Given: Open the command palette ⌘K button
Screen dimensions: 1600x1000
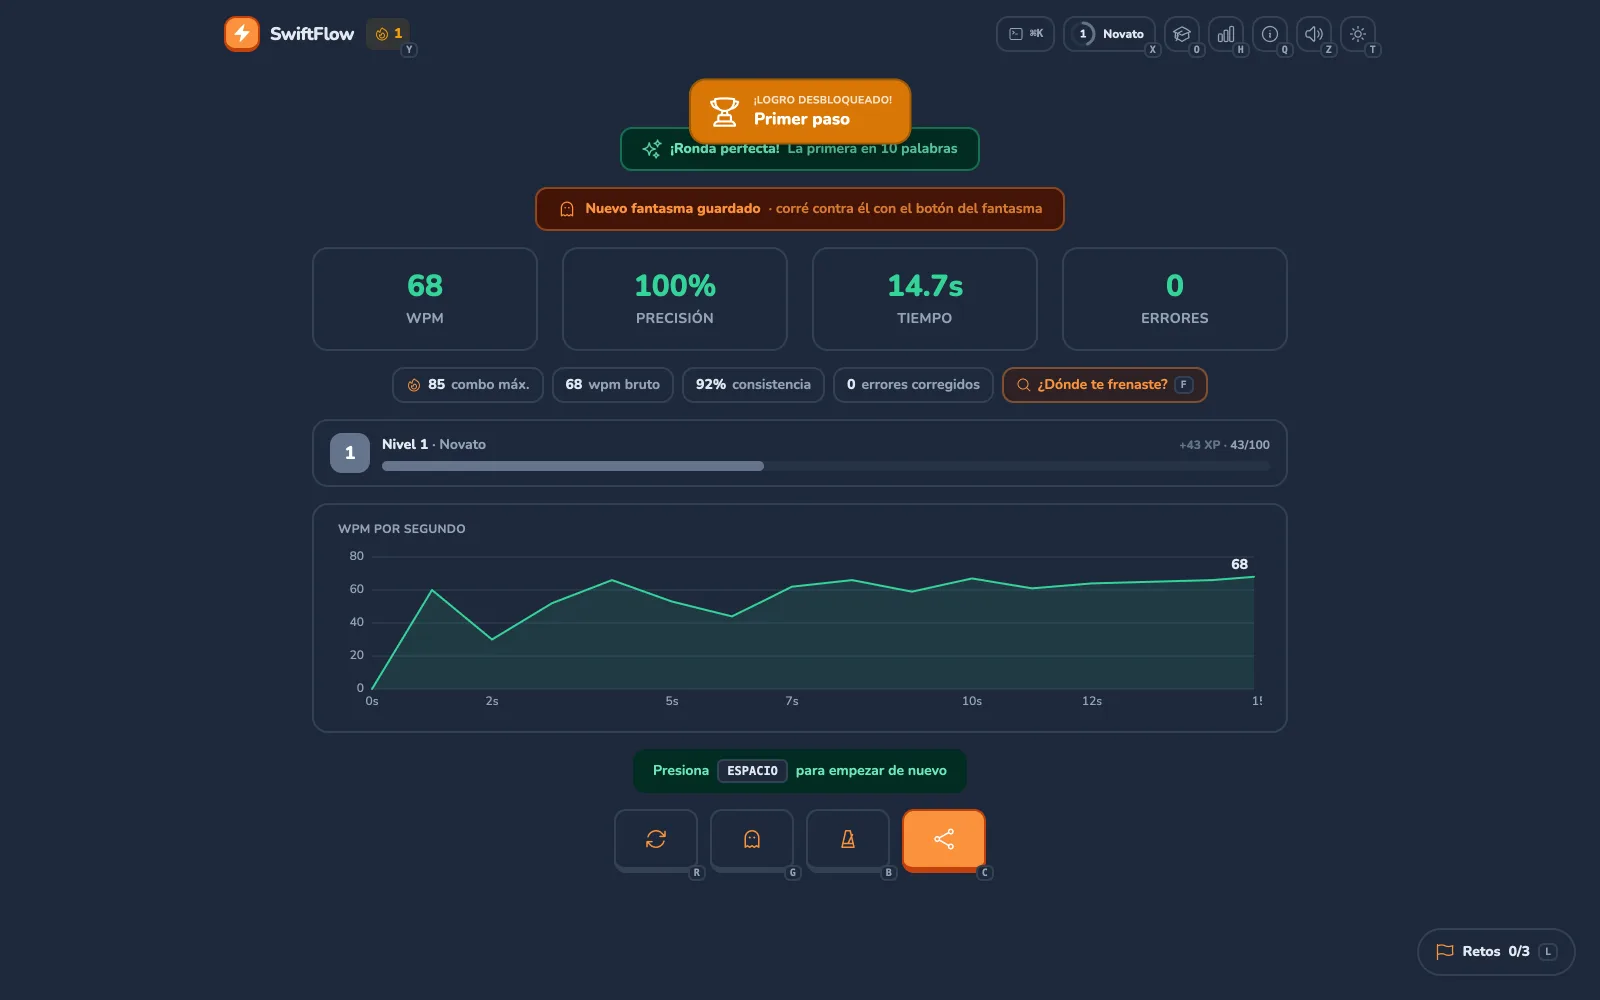Looking at the screenshot, I should [1025, 34].
